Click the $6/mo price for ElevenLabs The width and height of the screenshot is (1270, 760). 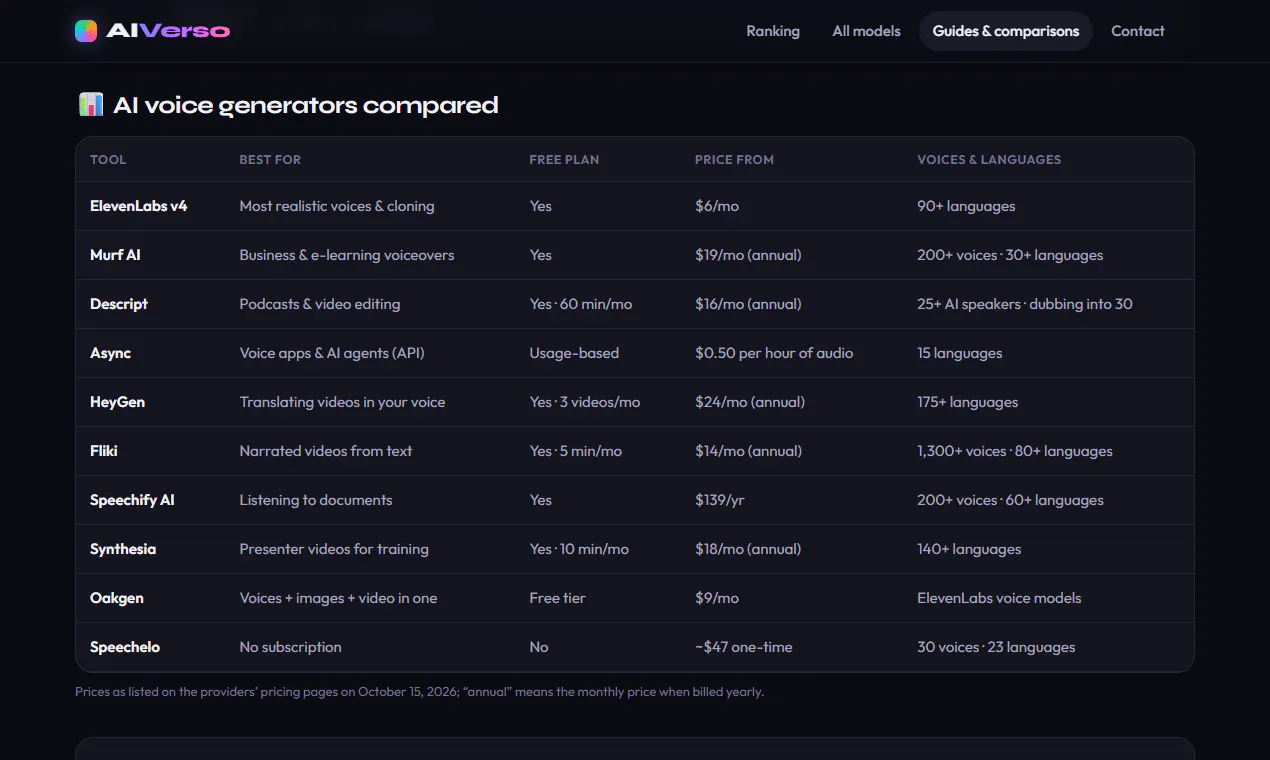coord(717,206)
